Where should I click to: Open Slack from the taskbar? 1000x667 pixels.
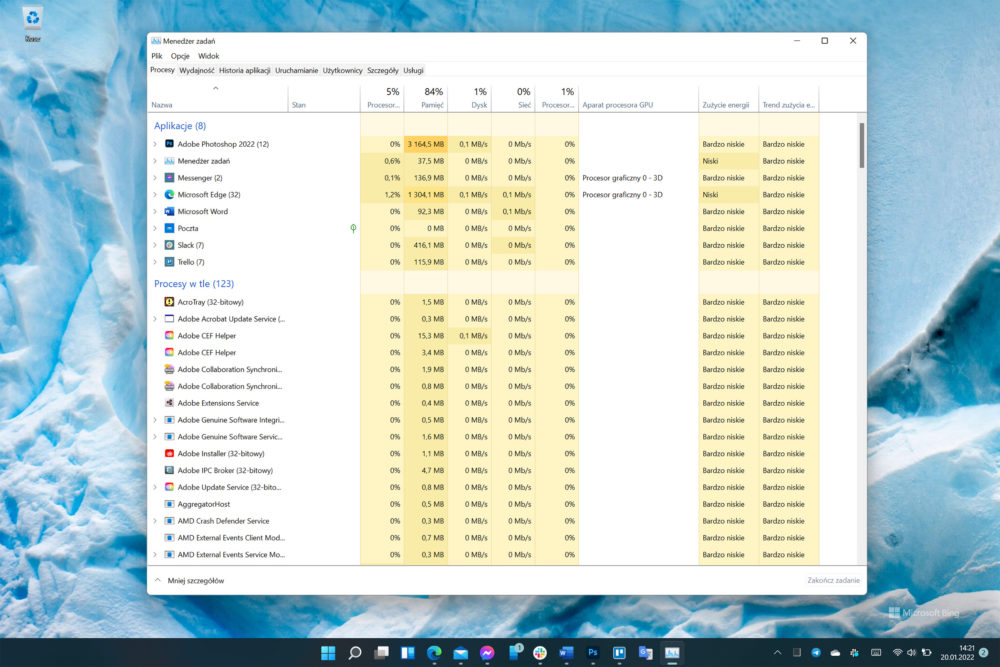(540, 652)
